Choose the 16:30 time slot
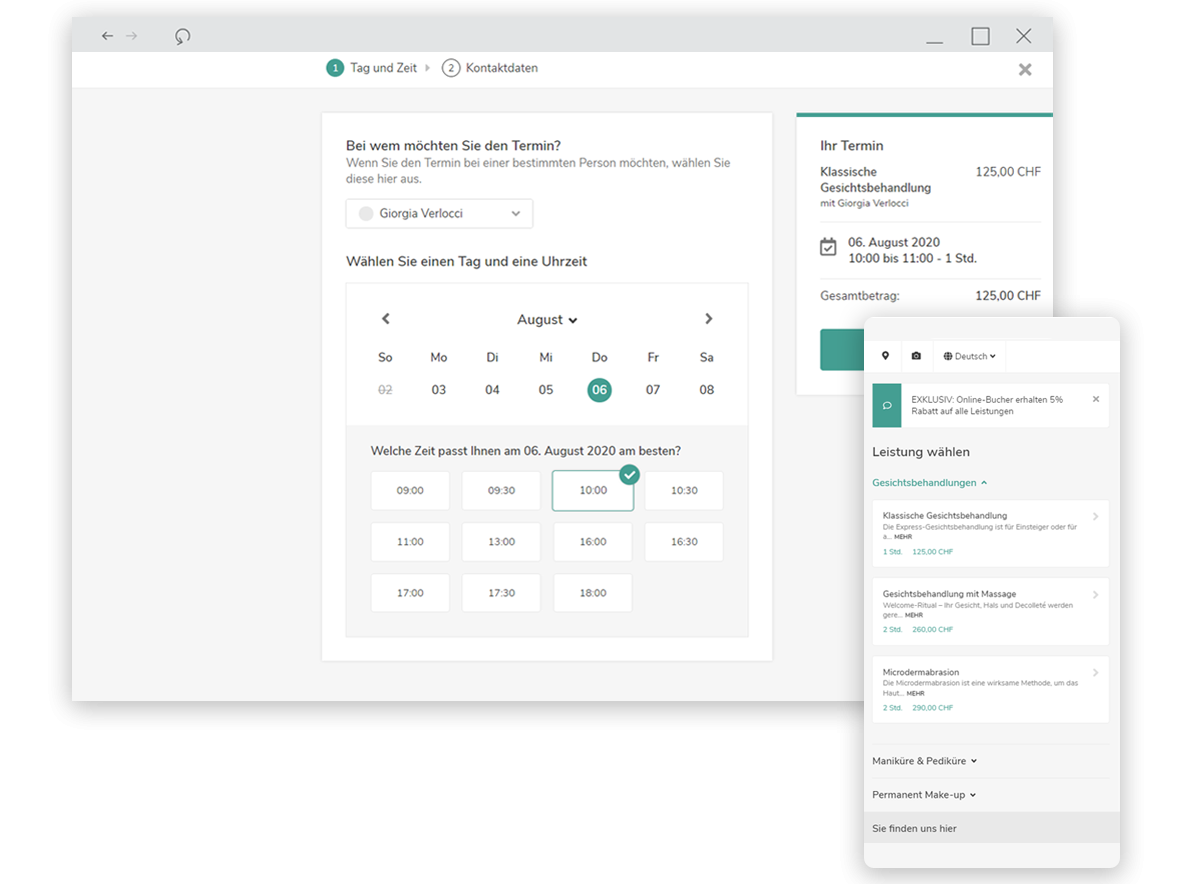Screen dimensions: 1191x884 tap(684, 541)
